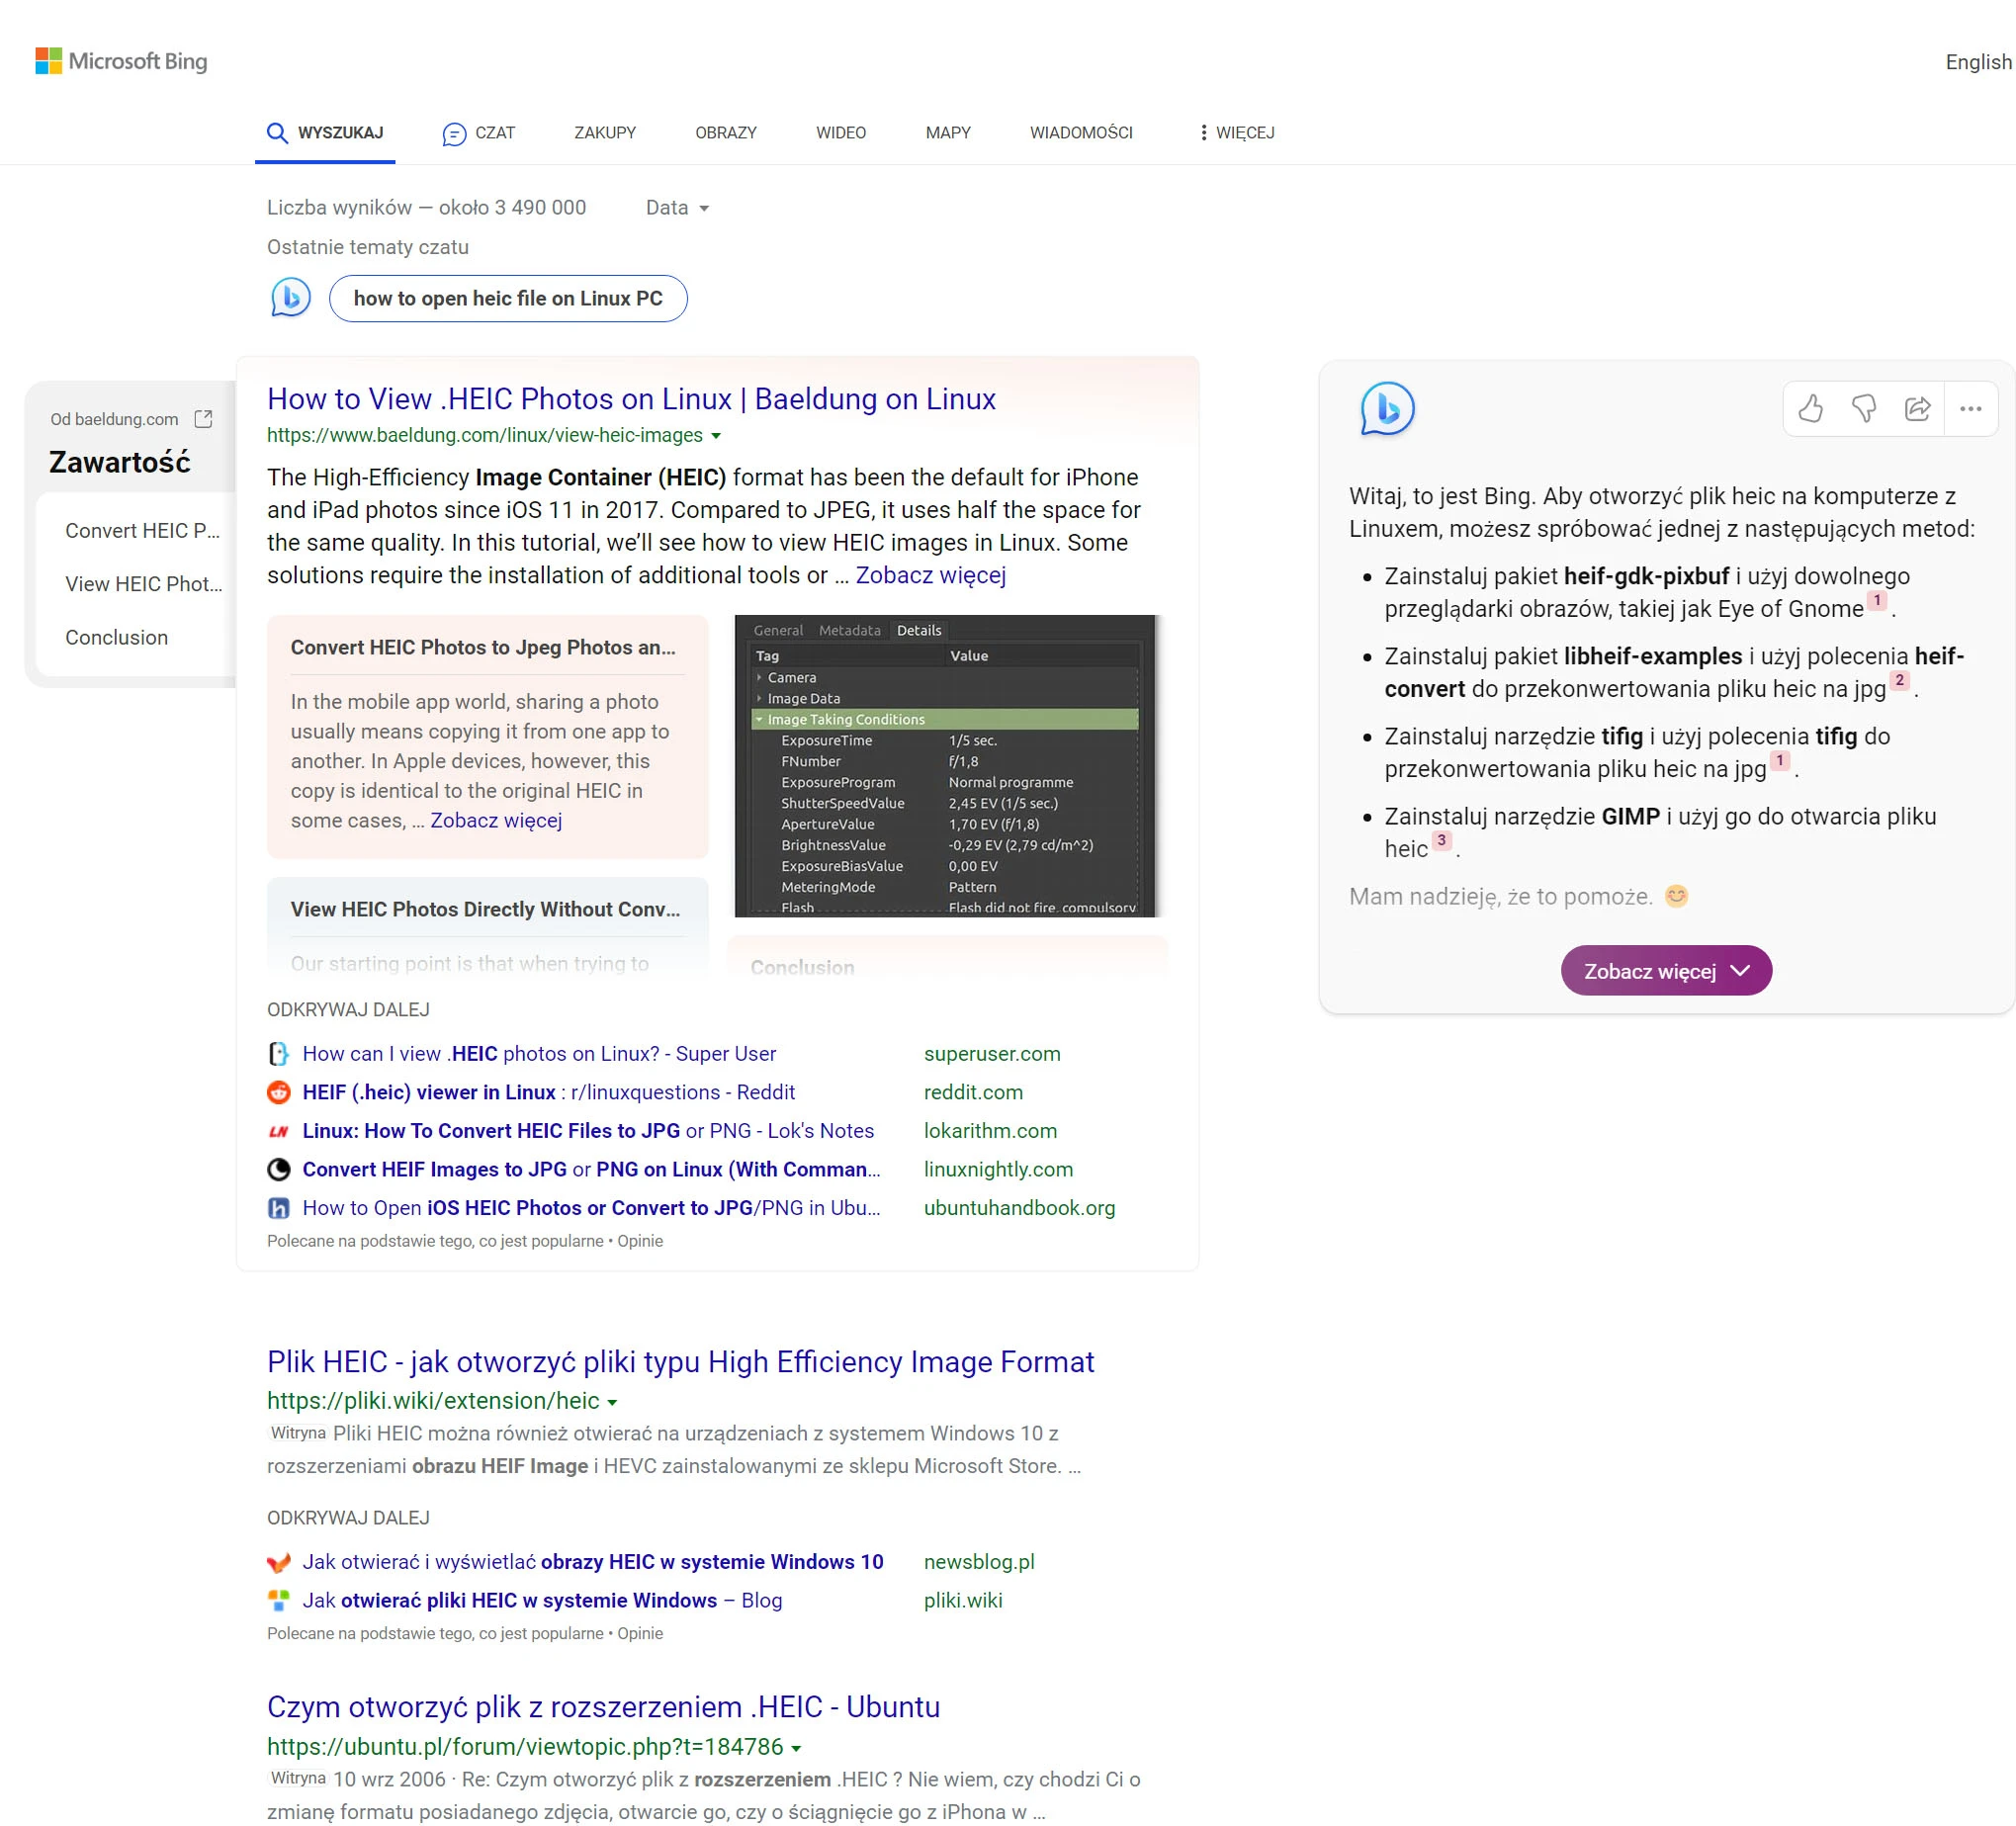Select 'View HEIC Phot...' in Zawartość list
The image size is (2016, 1826).
coord(144,584)
